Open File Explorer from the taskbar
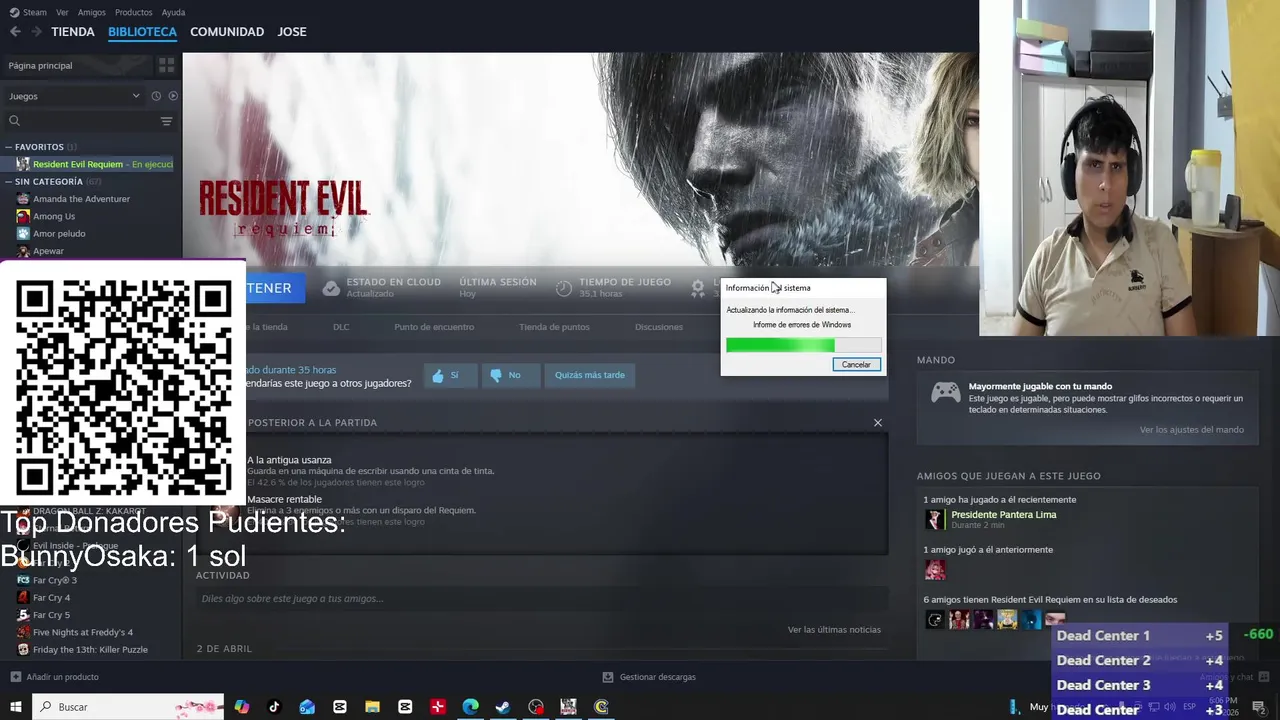This screenshot has height=720, width=1280. 372,707
